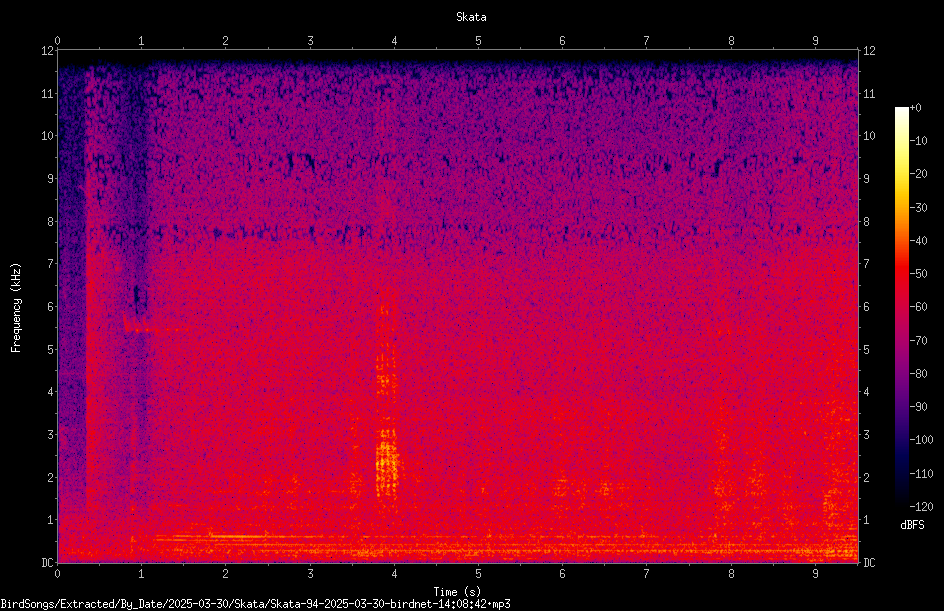Click the 5 second tick on the top time axis
The height and width of the screenshot is (611, 944).
pos(478,41)
